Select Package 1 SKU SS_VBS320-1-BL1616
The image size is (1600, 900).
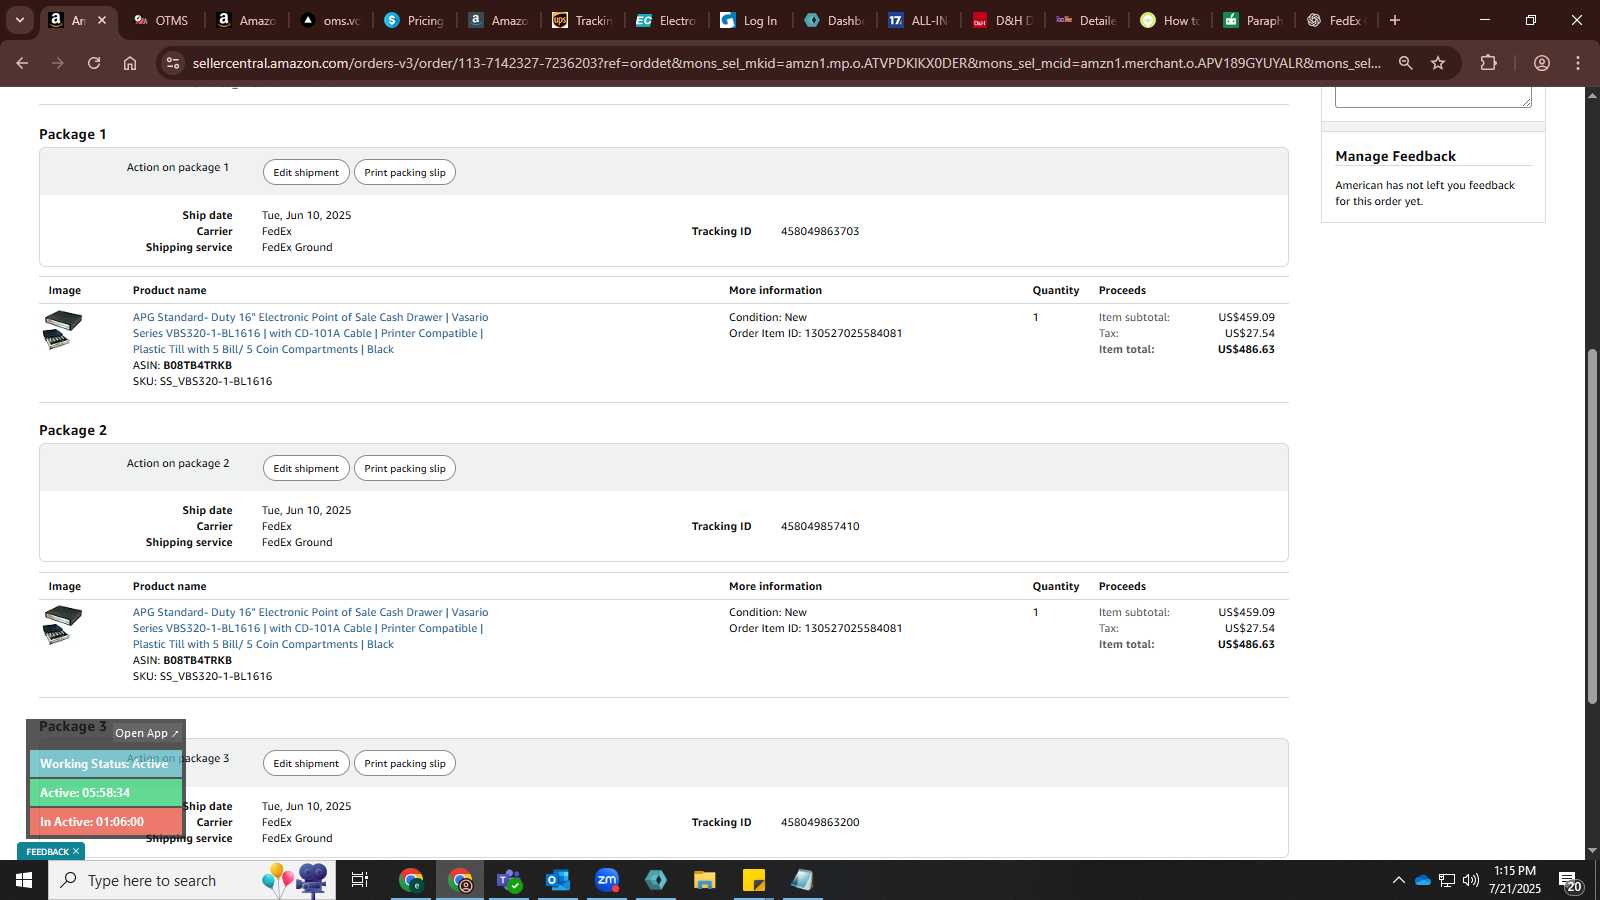(216, 381)
